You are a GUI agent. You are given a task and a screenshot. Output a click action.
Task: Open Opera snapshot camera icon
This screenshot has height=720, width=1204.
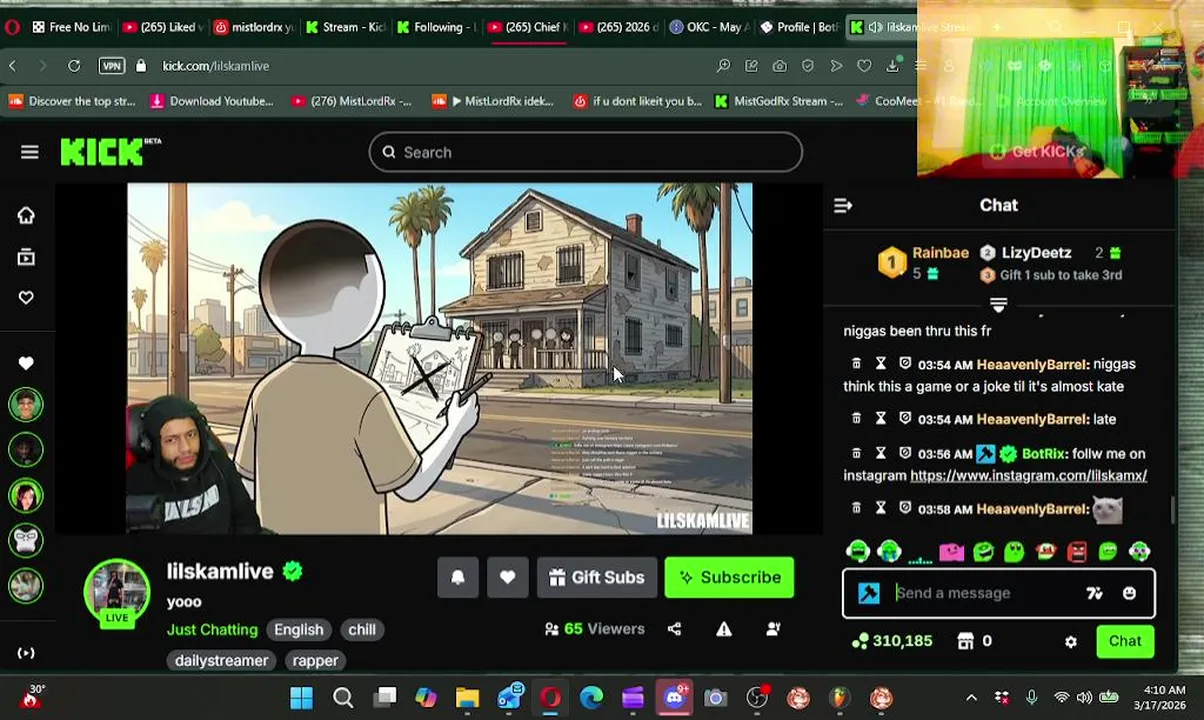779,66
